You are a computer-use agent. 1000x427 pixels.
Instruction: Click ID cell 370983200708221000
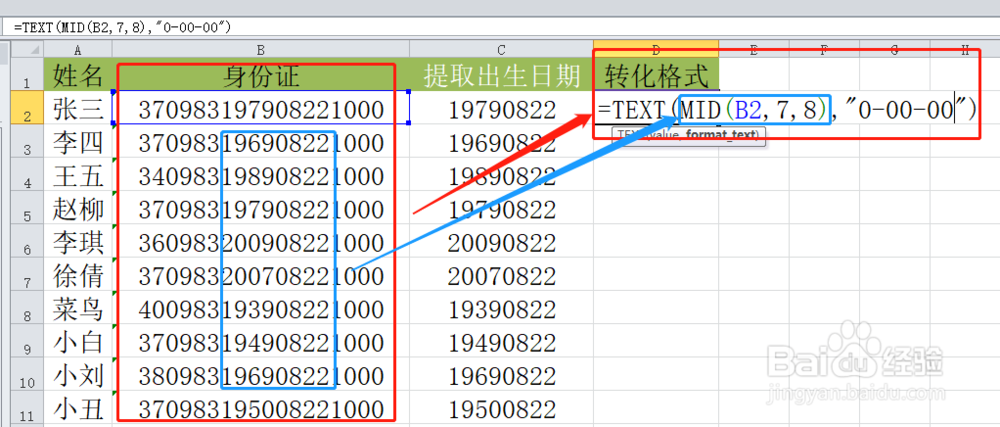coord(261,274)
